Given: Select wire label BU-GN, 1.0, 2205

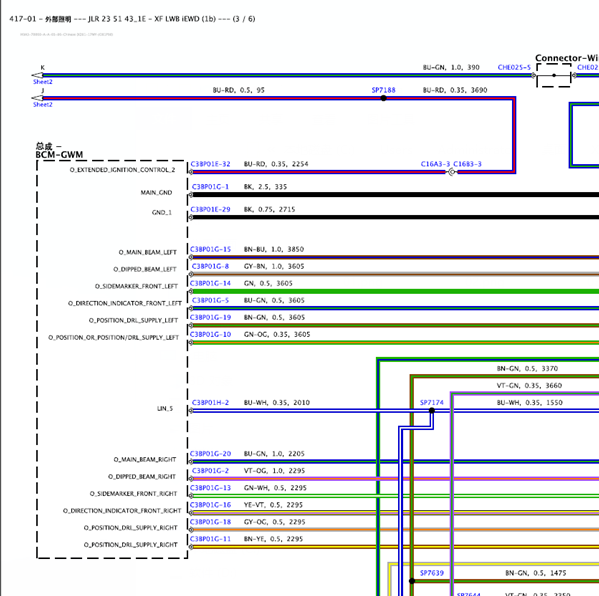Looking at the screenshot, I should (x=274, y=453).
